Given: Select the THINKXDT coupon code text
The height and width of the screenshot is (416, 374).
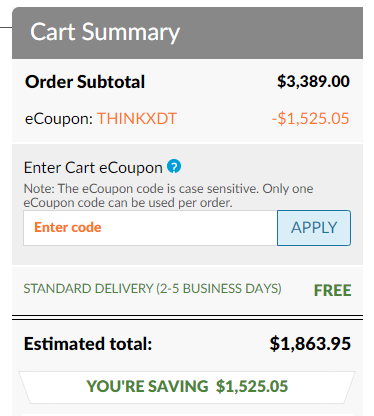Looking at the screenshot, I should [137, 119].
